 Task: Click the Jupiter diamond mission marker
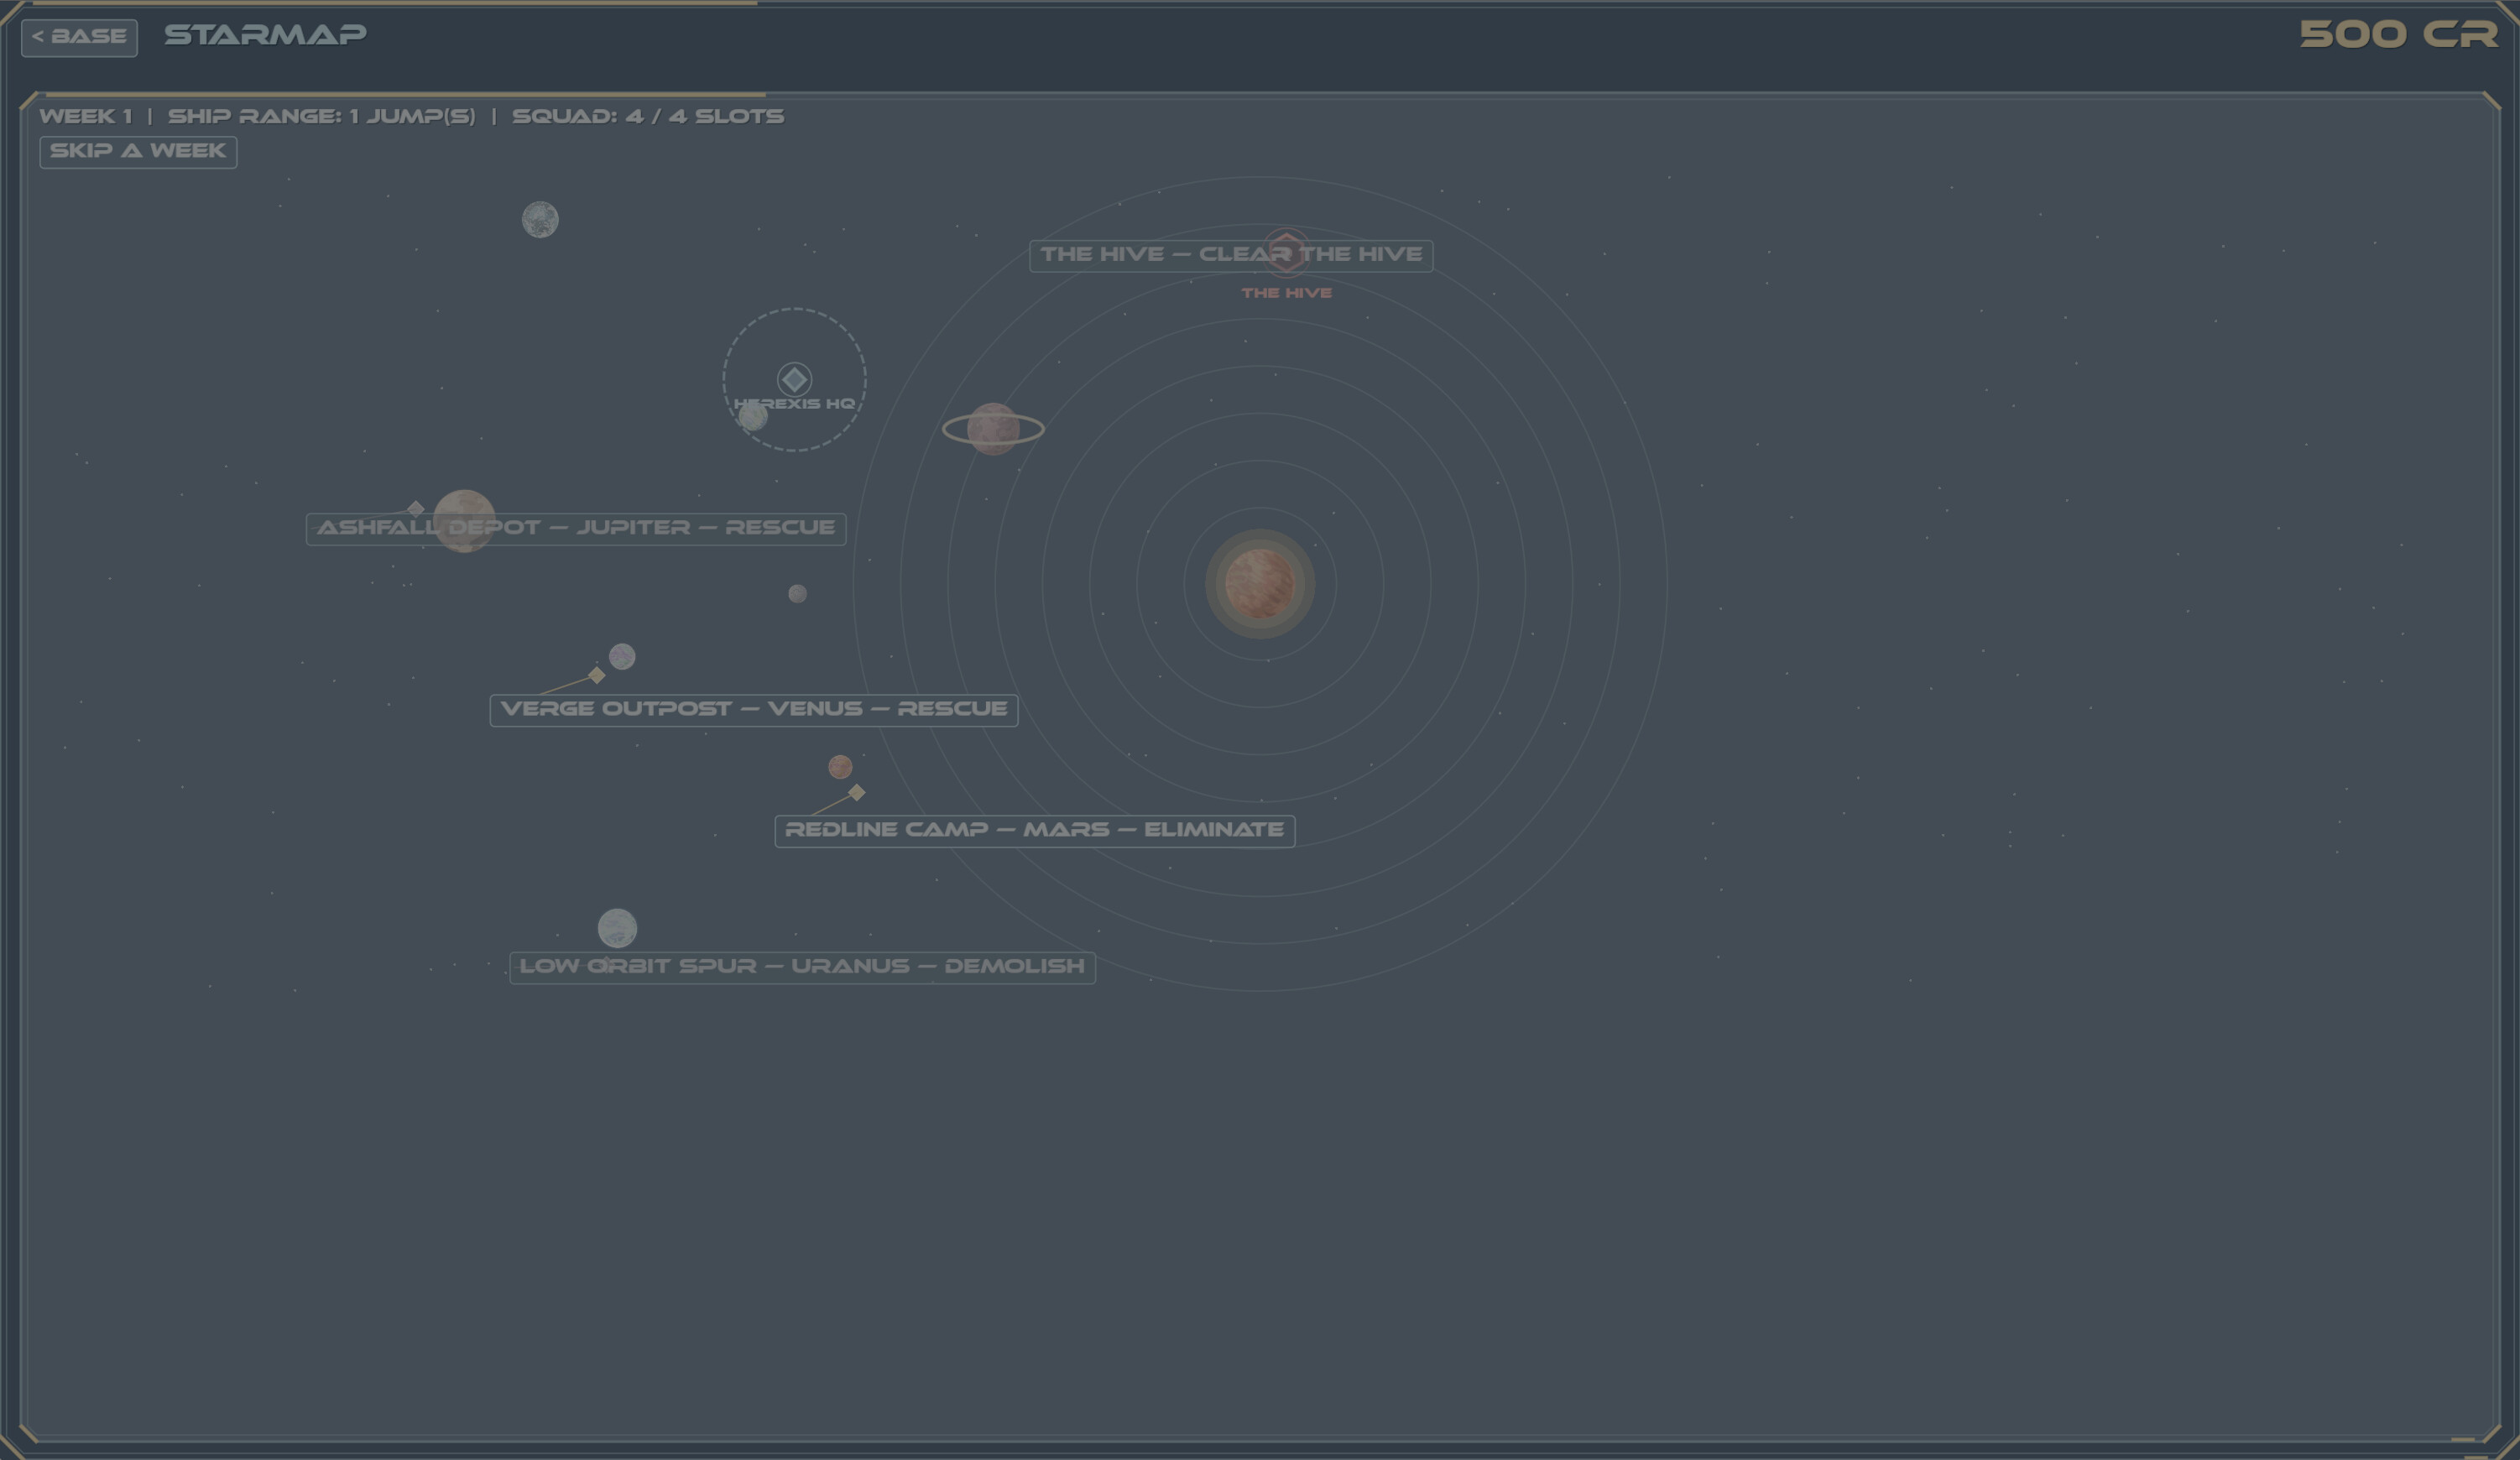point(416,509)
